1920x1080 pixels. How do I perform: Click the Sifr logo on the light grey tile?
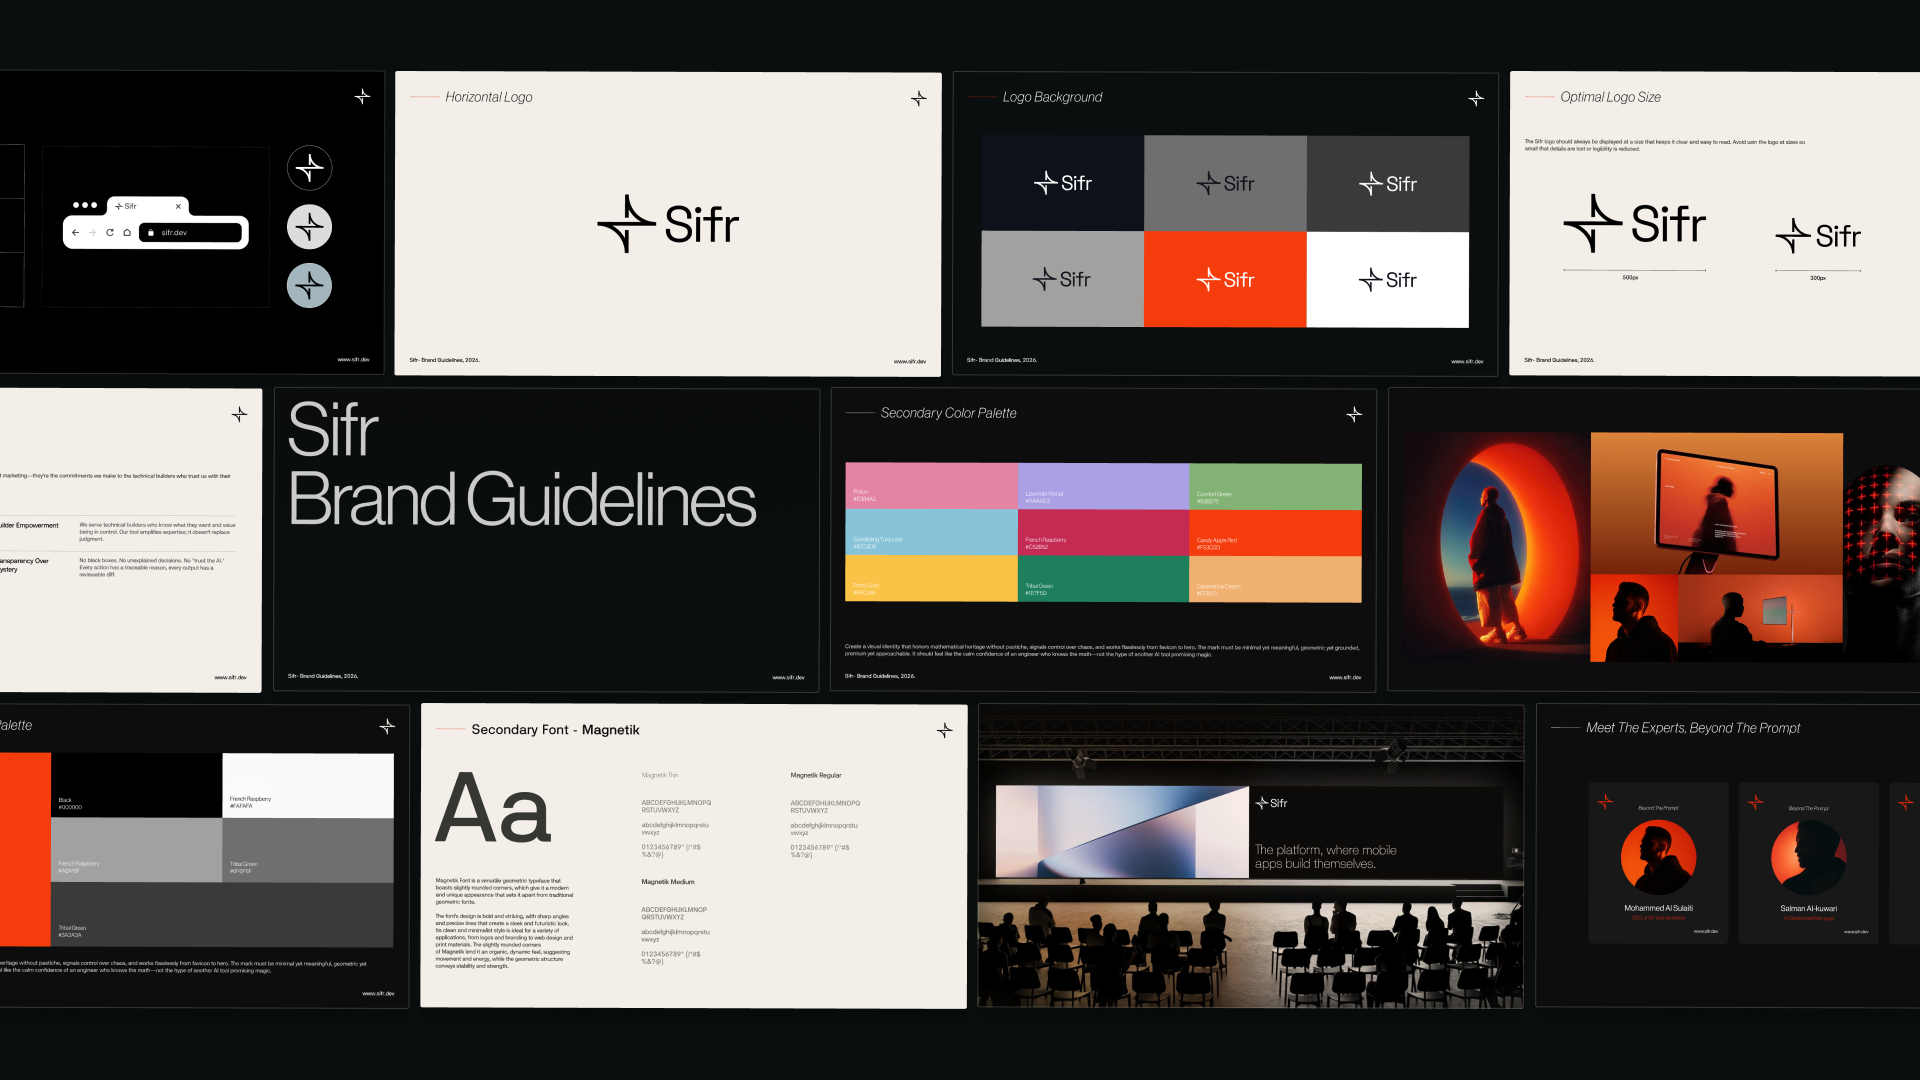[1062, 279]
